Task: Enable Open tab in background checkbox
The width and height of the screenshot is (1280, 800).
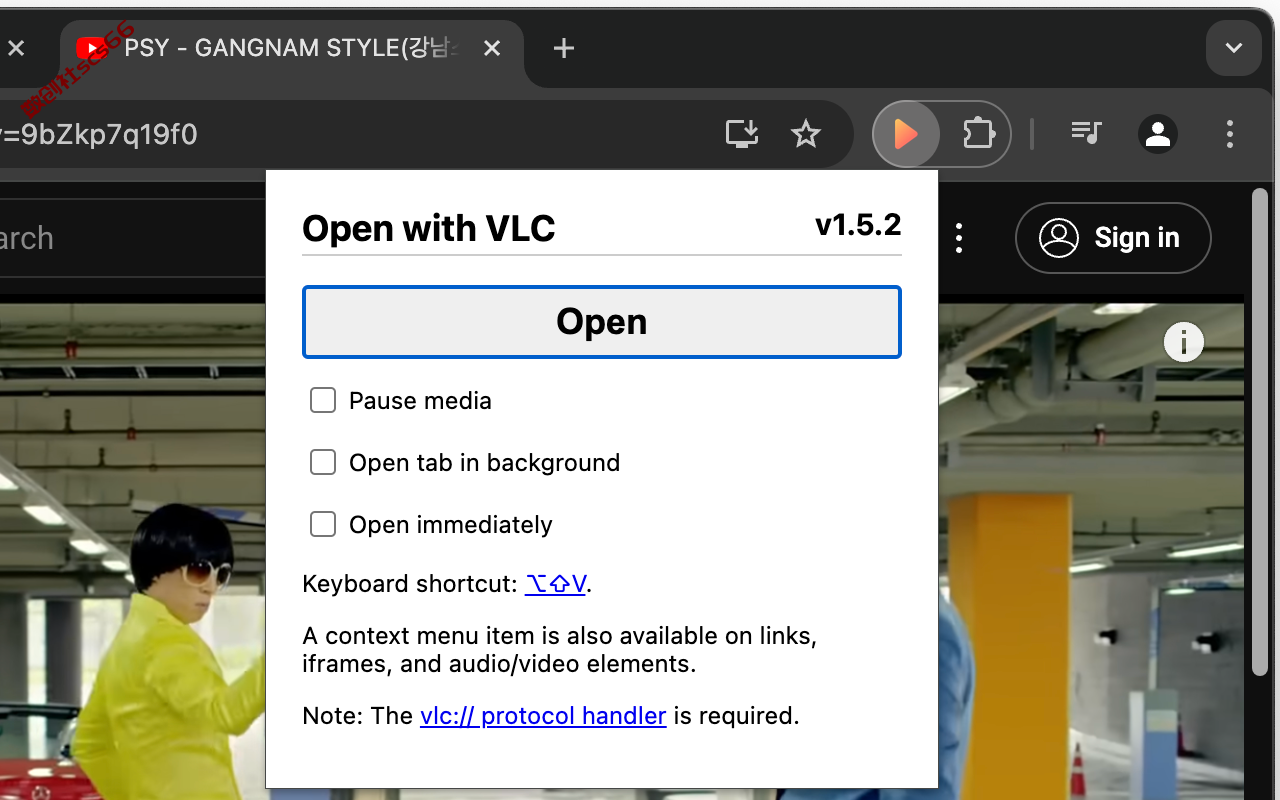Action: click(x=322, y=462)
